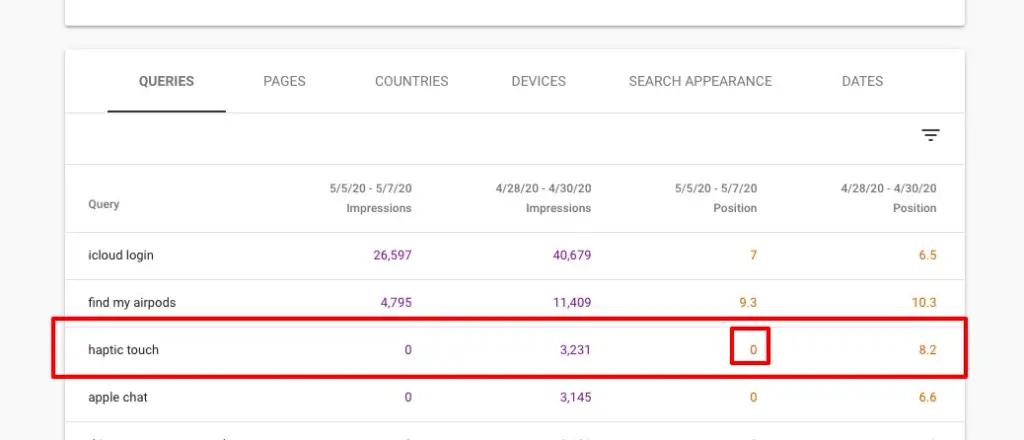Click the 26,597 impressions value

pos(392,255)
